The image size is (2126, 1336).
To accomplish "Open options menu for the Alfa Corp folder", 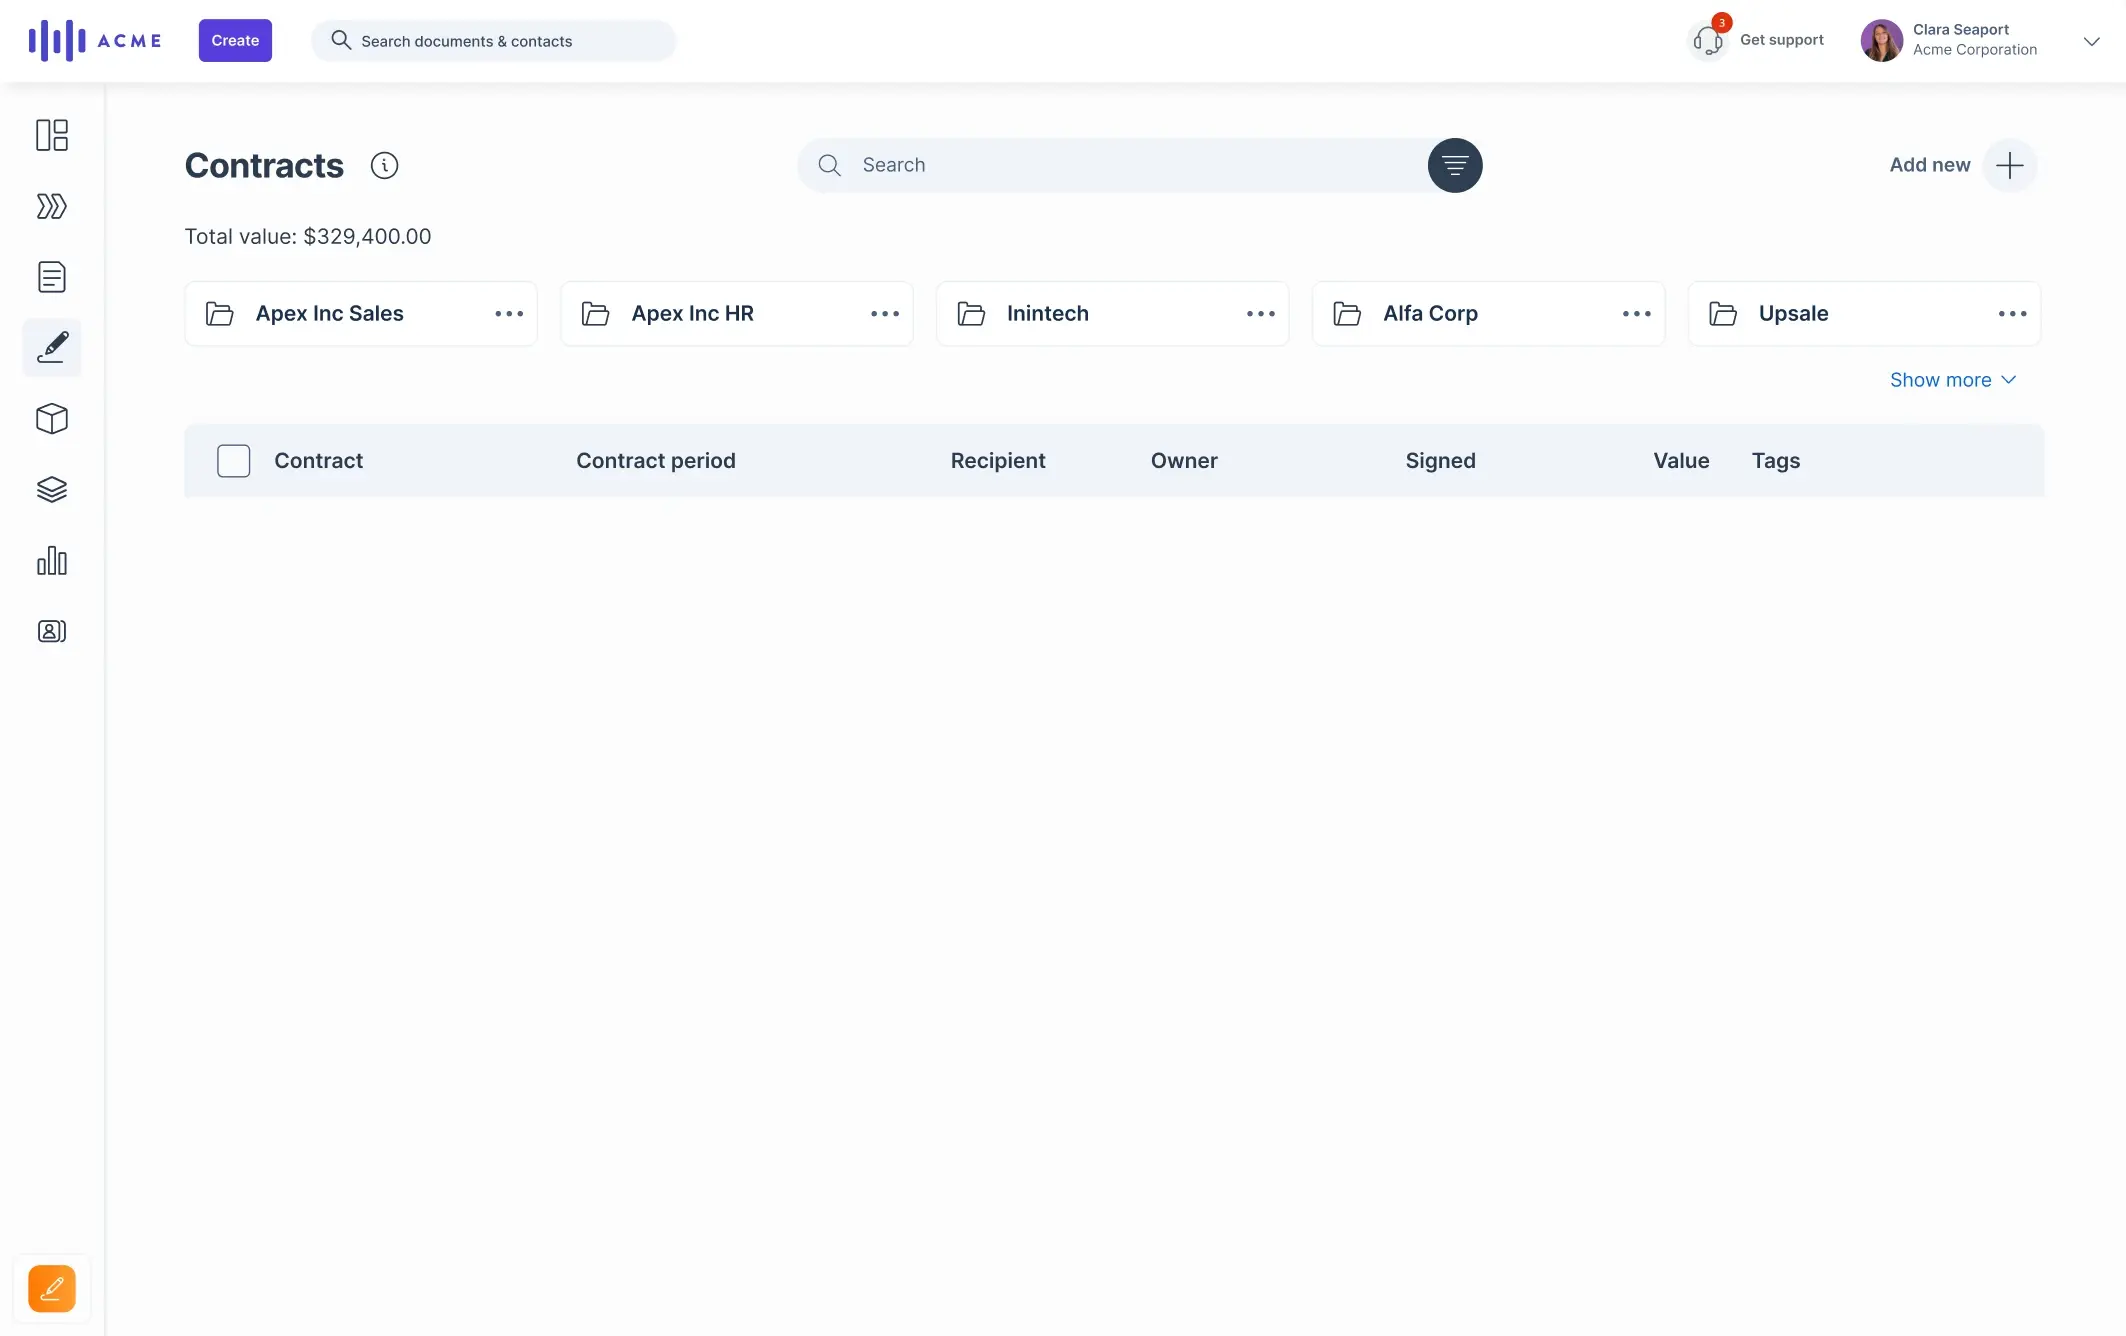I will pos(1636,313).
